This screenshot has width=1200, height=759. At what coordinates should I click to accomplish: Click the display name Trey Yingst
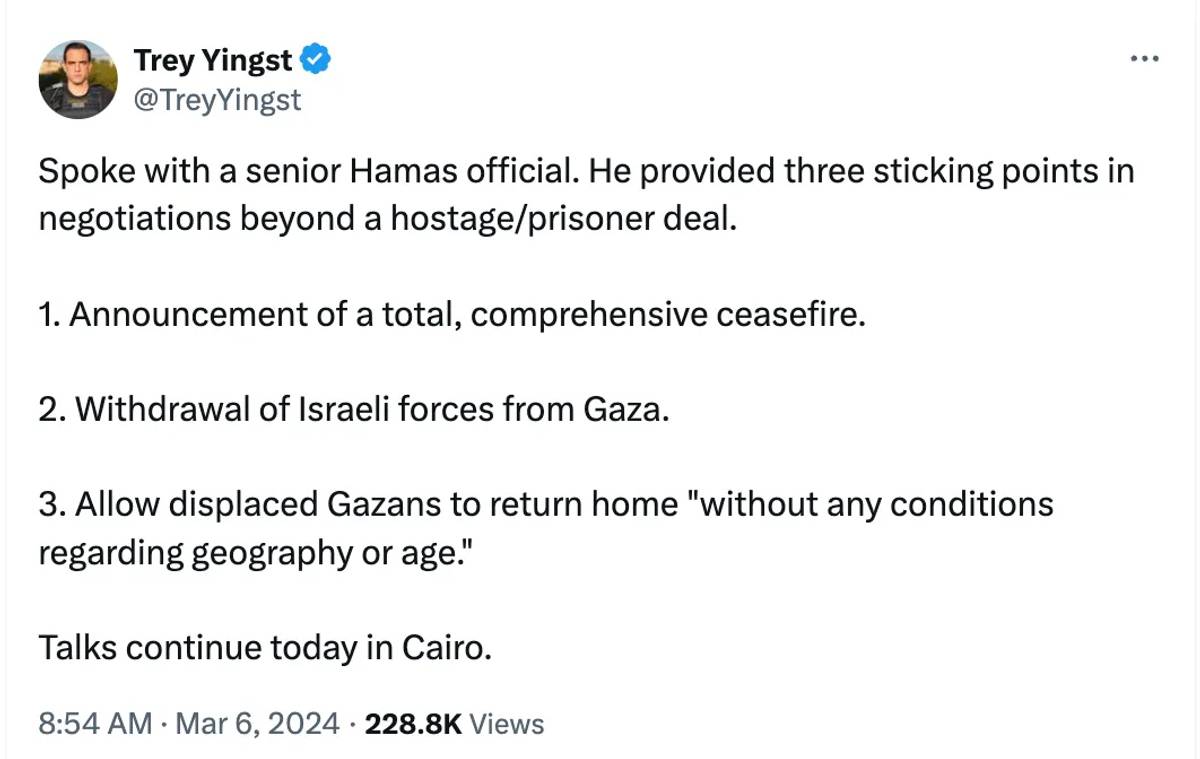click(213, 60)
